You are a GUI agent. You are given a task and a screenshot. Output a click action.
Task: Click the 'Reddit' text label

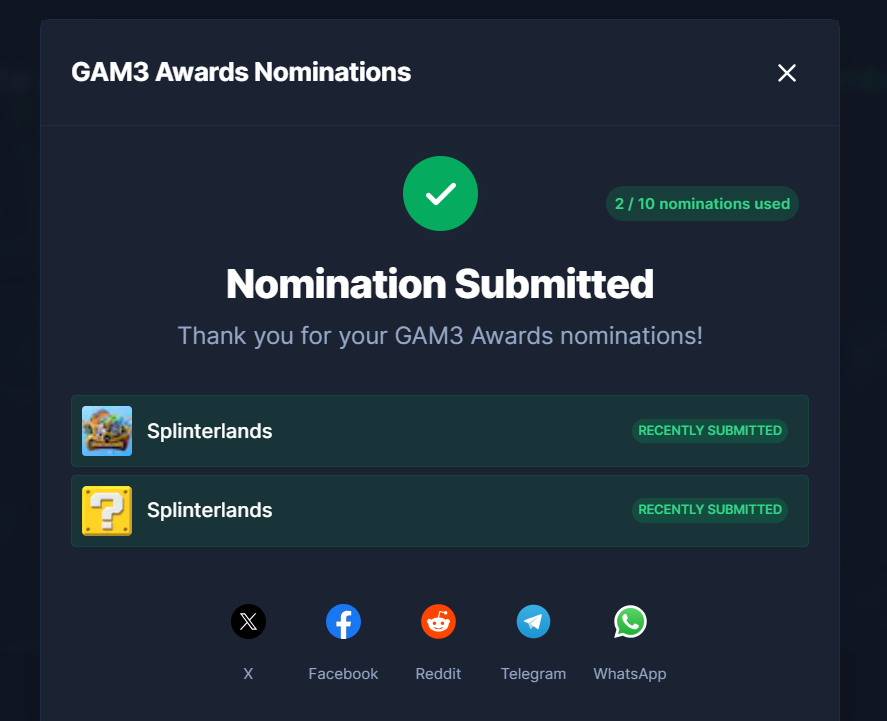[438, 674]
